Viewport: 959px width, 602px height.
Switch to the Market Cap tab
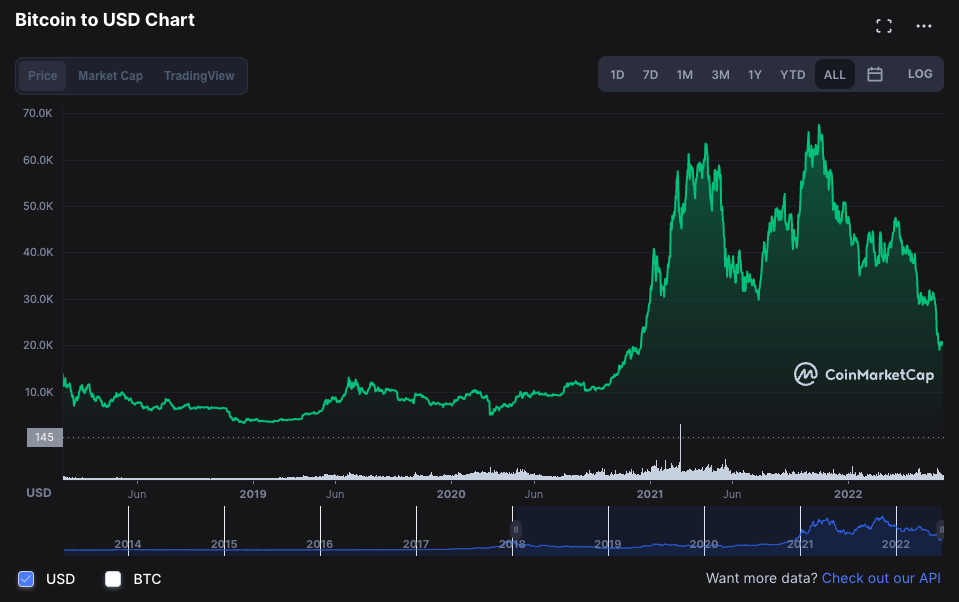point(112,75)
